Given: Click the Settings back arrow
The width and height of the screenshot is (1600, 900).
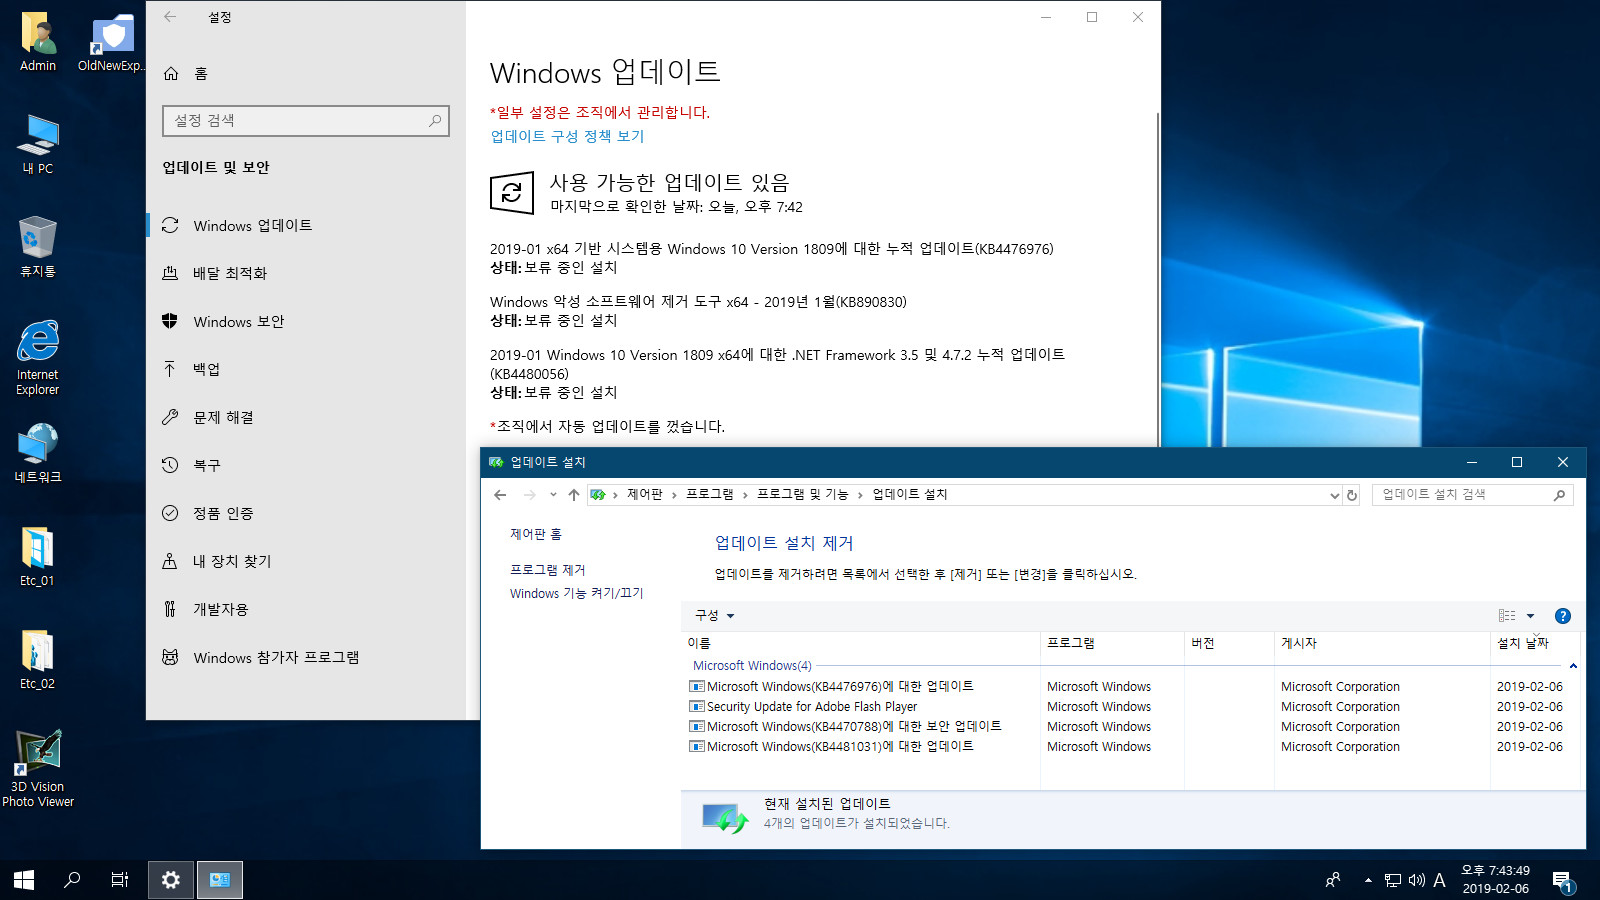Looking at the screenshot, I should click(x=170, y=17).
